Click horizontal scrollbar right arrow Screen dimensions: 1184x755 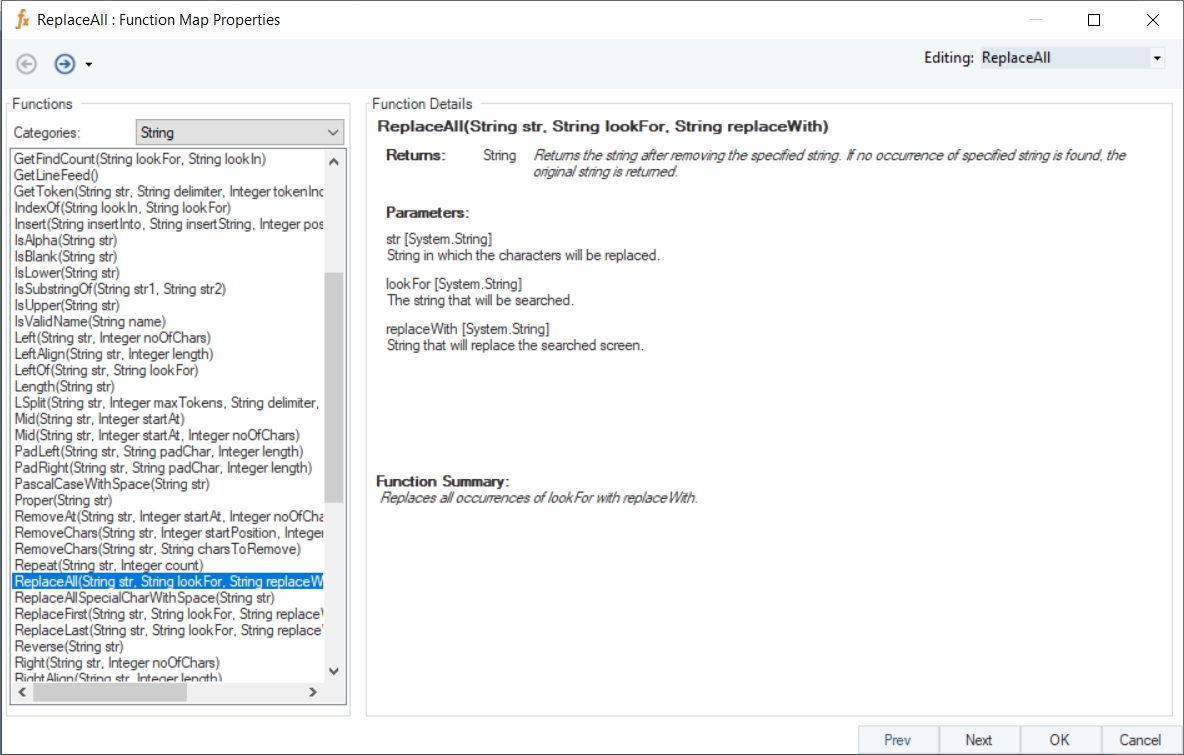(312, 692)
